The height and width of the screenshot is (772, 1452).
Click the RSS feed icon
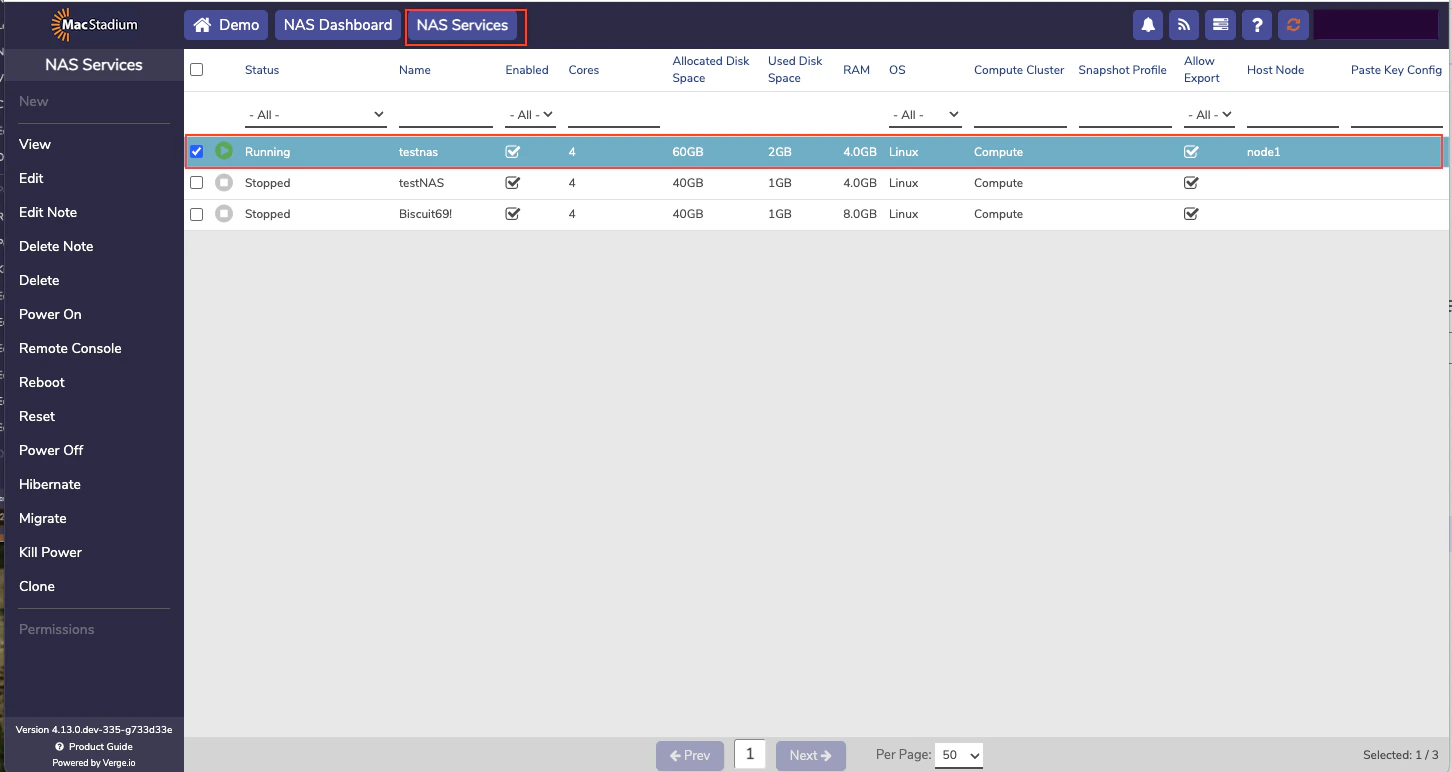(x=1184, y=24)
